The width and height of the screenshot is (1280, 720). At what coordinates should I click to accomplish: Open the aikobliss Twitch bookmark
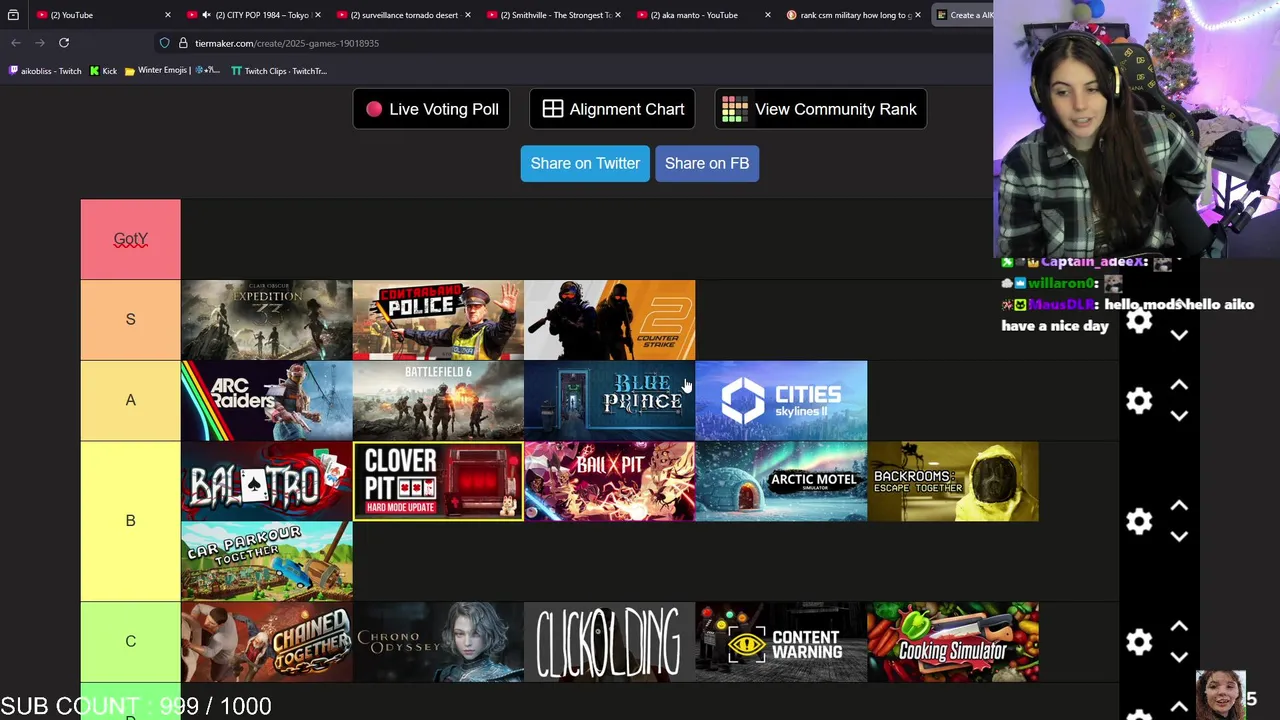(x=45, y=71)
